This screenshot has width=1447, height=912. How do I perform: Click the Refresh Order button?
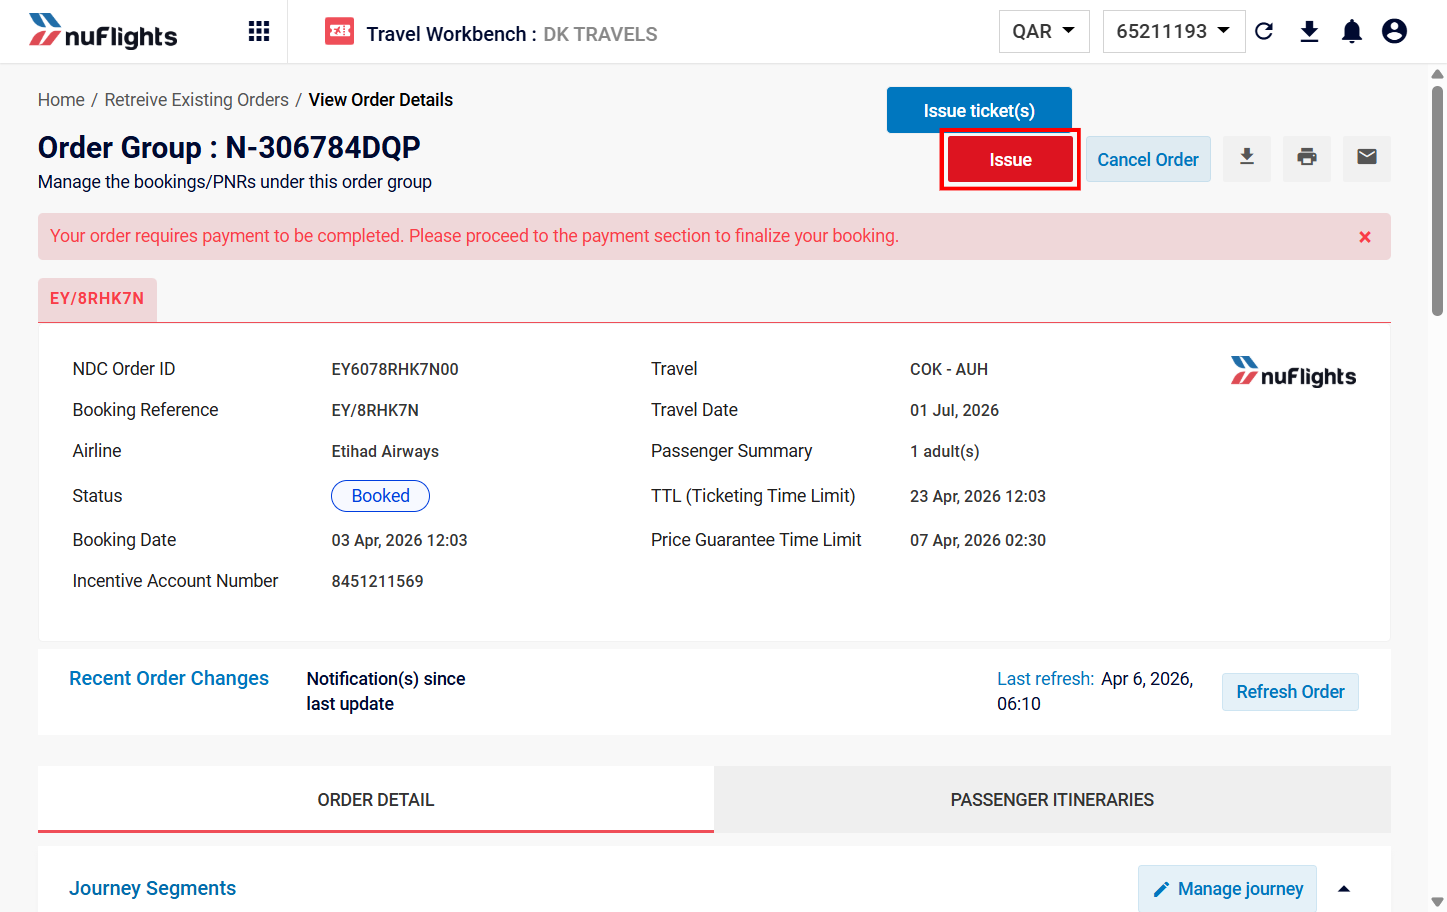[x=1290, y=692]
